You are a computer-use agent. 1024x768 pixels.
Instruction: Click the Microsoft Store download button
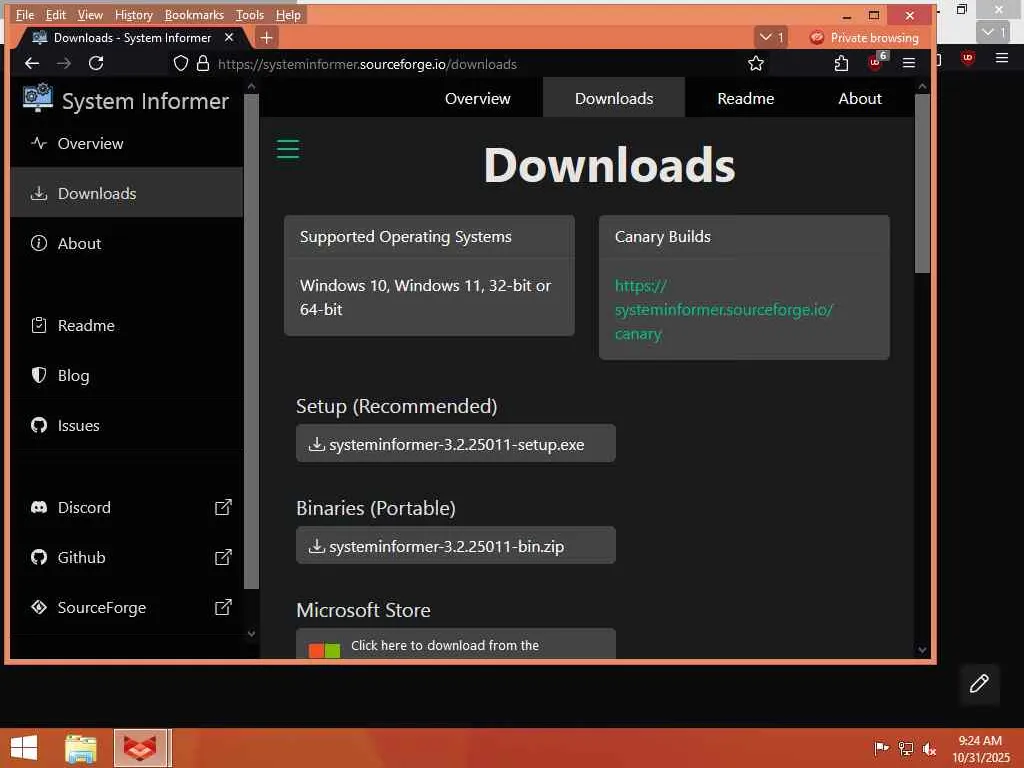pyautogui.click(x=456, y=644)
